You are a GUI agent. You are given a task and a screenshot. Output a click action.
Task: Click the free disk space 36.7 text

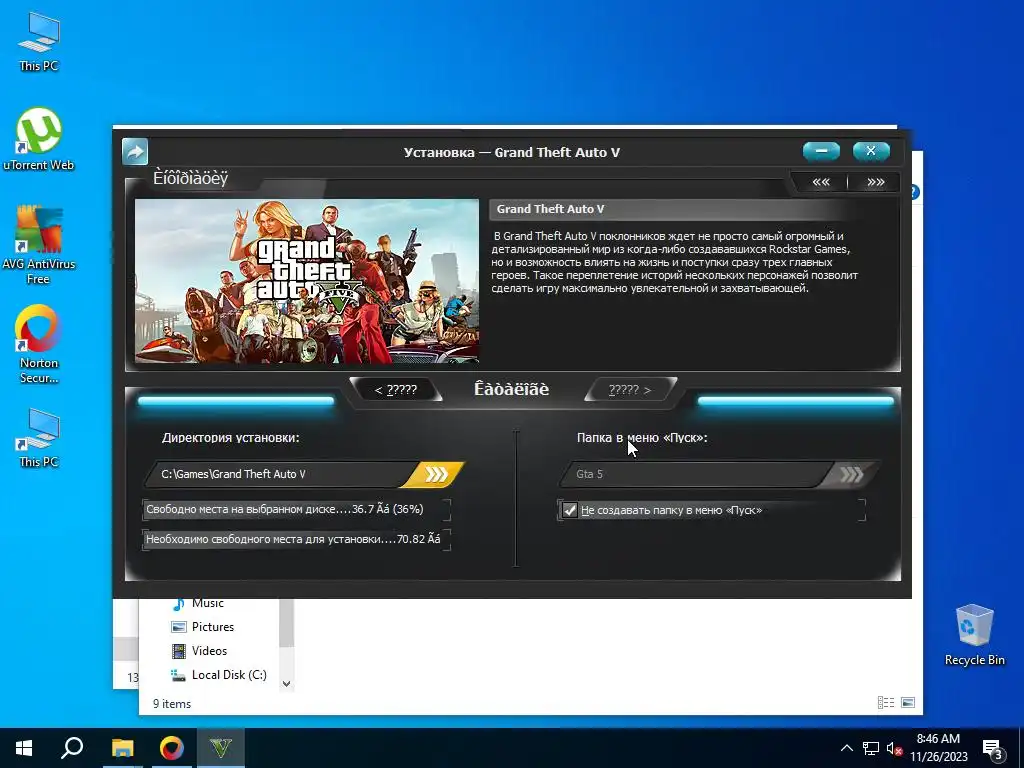[285, 509]
